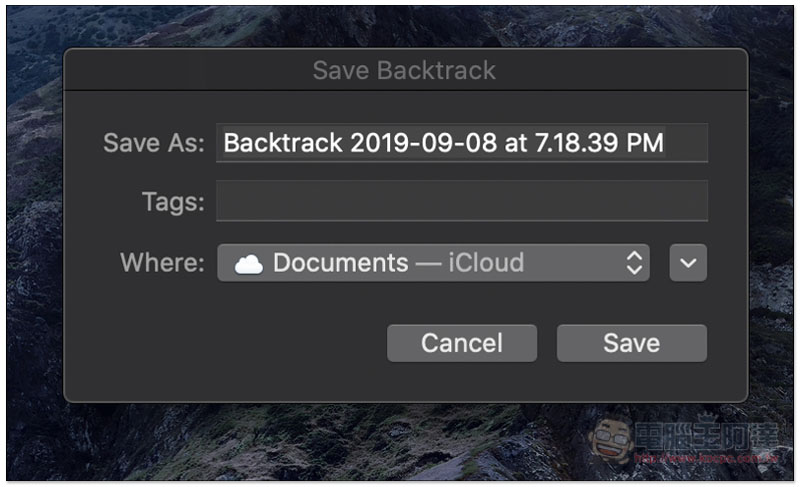Click the mountain desktop wallpaper above the dialog
This screenshot has height=487, width=800.
(403, 27)
